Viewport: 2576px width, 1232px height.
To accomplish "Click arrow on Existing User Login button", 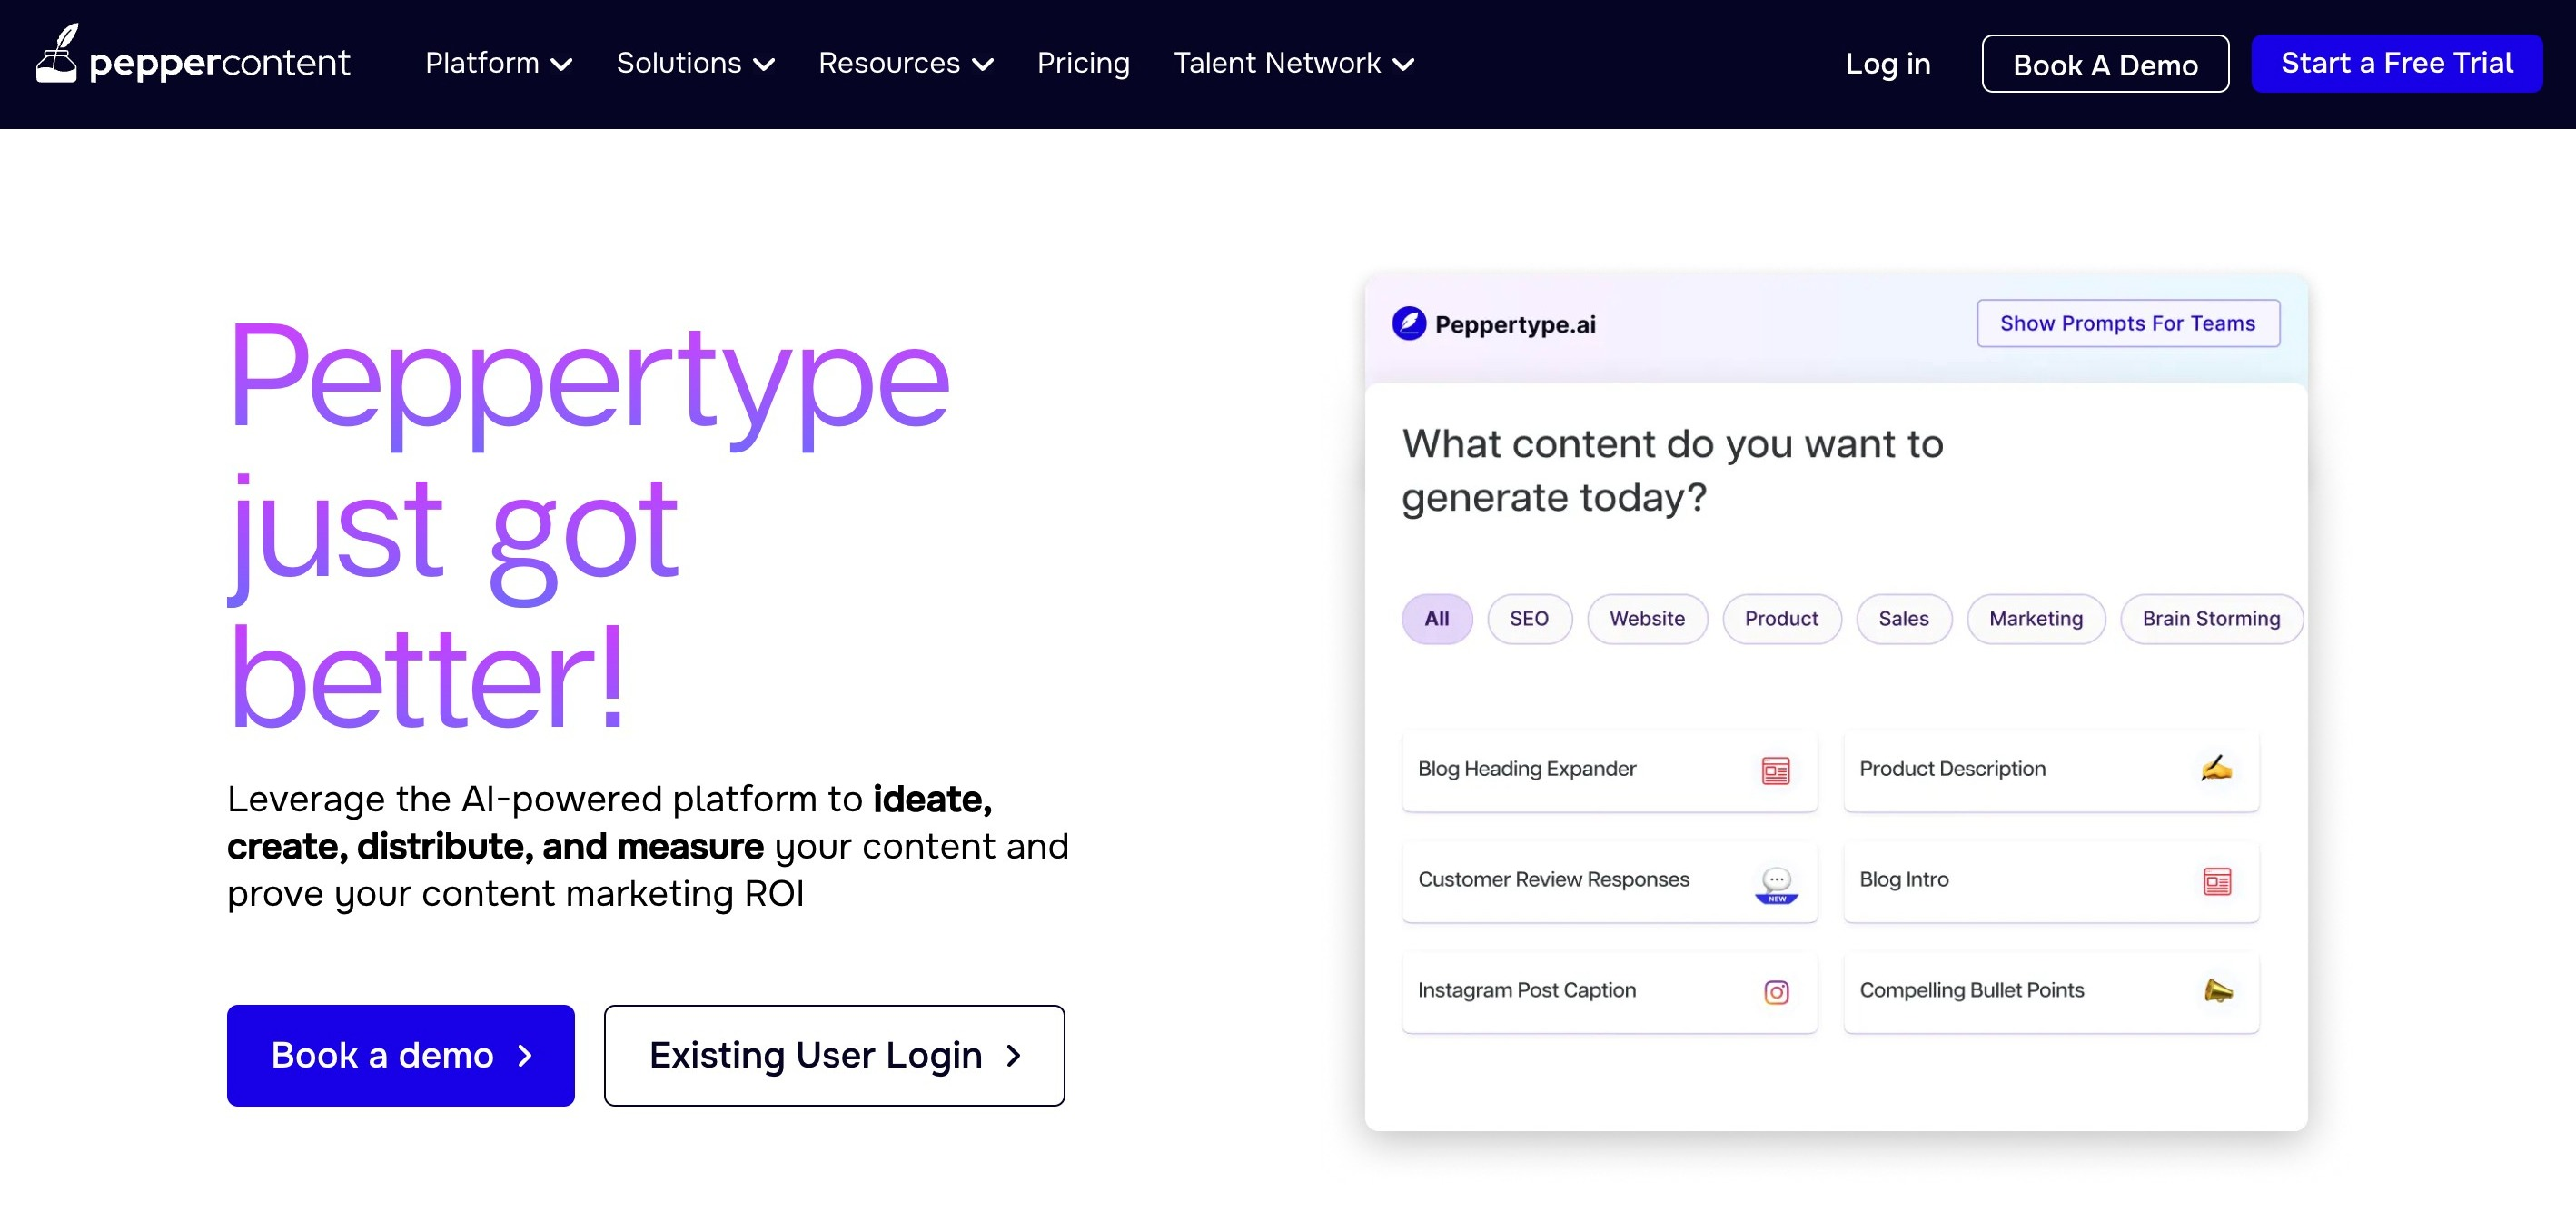I will (x=1013, y=1056).
